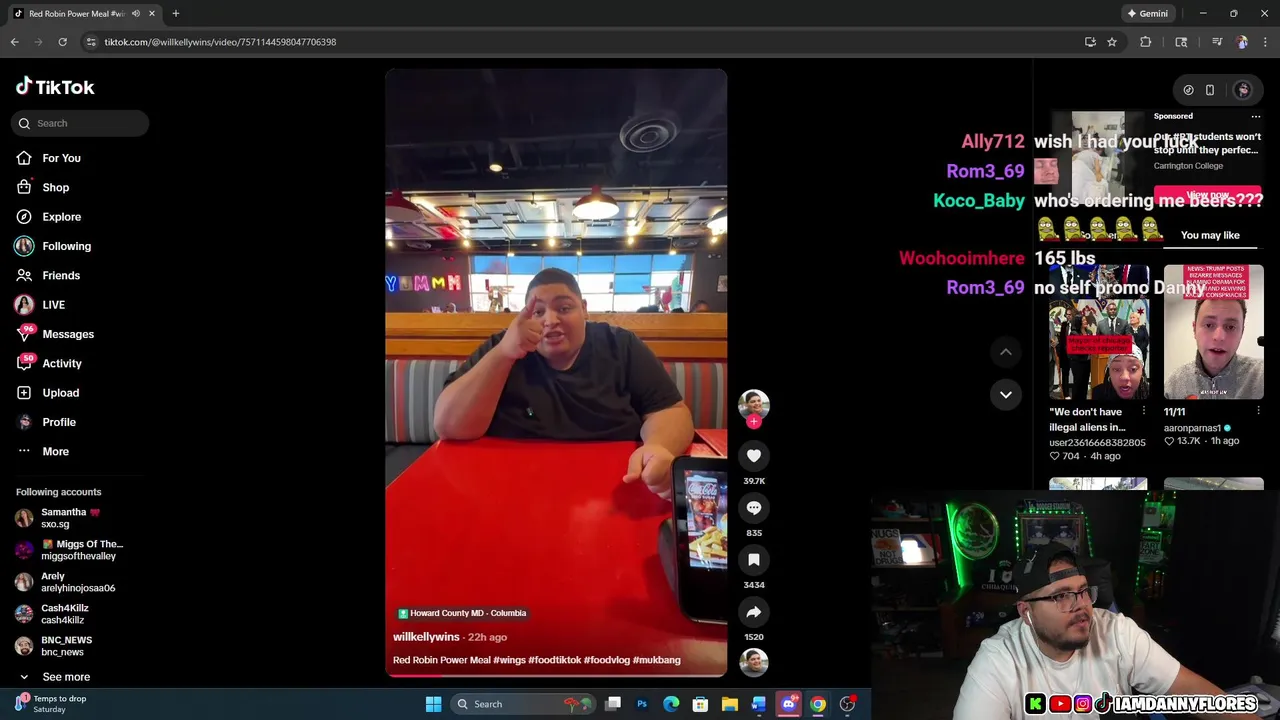Open the Howard County MD location tag
Screen dimensions: 1280x720
pyautogui.click(x=462, y=613)
